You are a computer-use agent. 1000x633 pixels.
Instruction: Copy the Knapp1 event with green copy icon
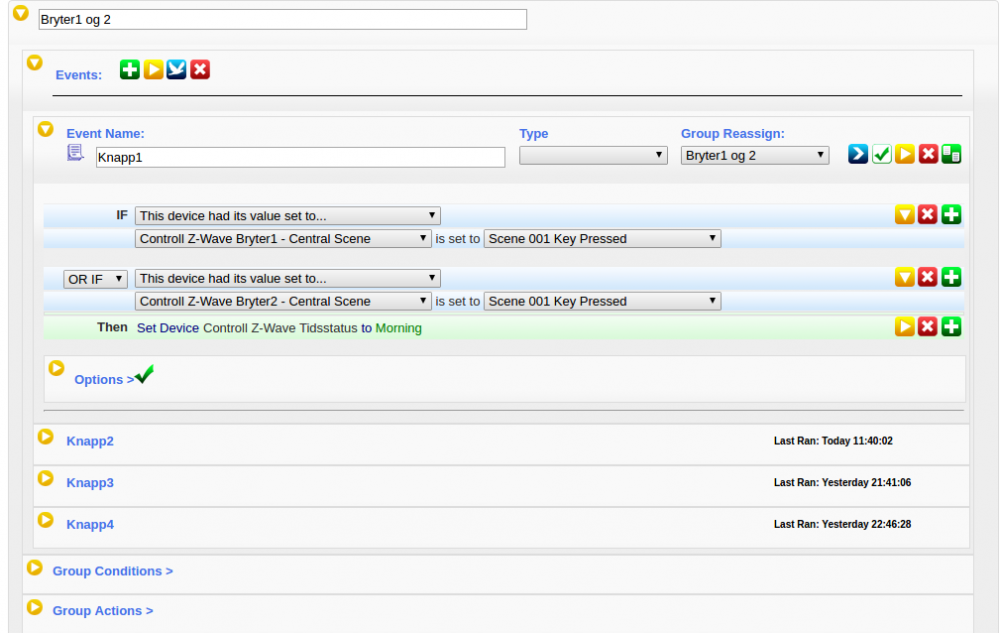[951, 154]
